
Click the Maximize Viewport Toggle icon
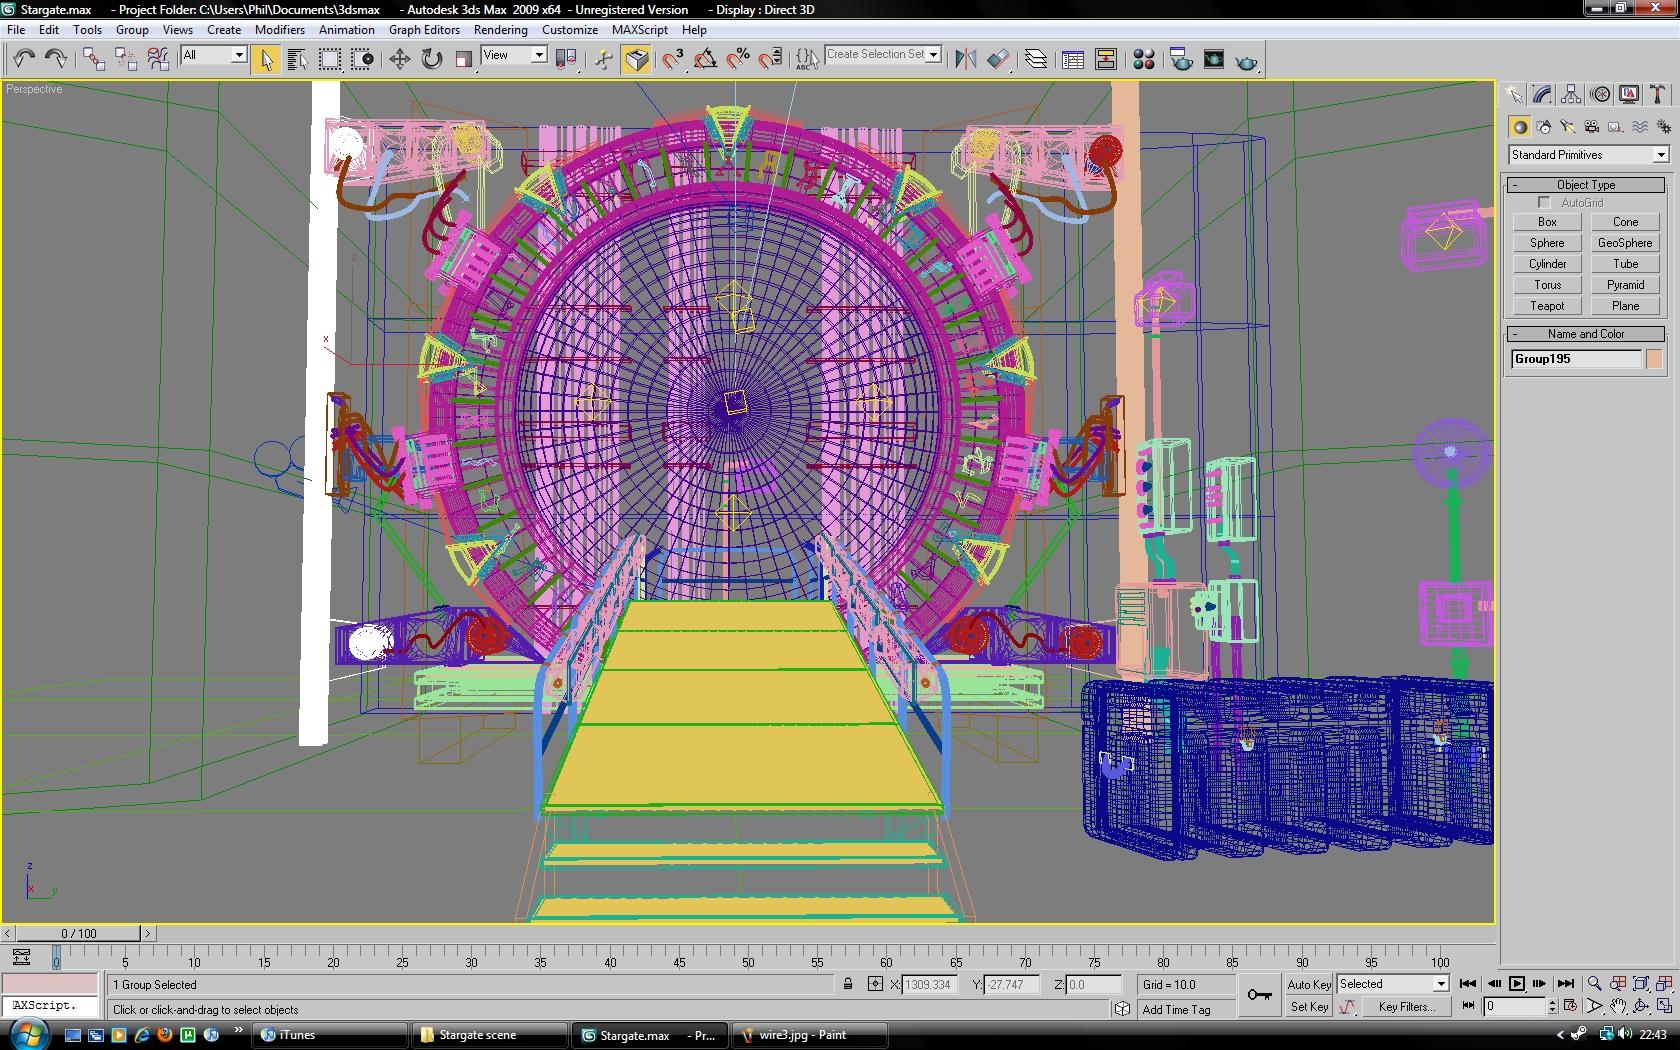pyautogui.click(x=1667, y=1008)
